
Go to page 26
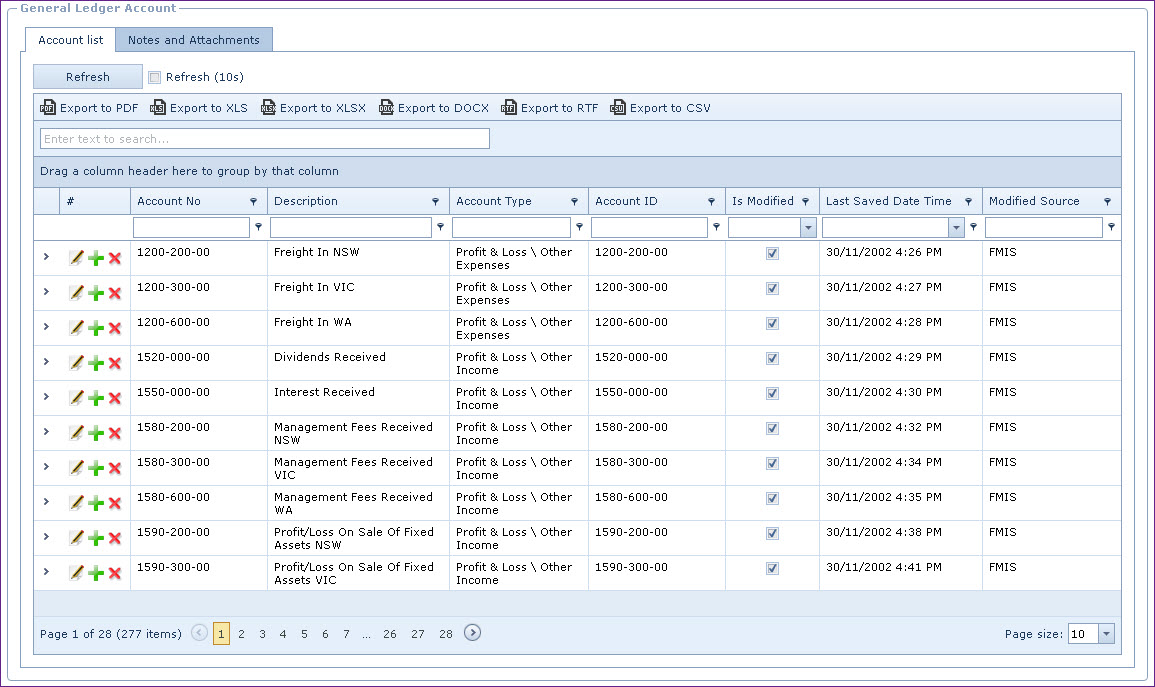pyautogui.click(x=390, y=634)
